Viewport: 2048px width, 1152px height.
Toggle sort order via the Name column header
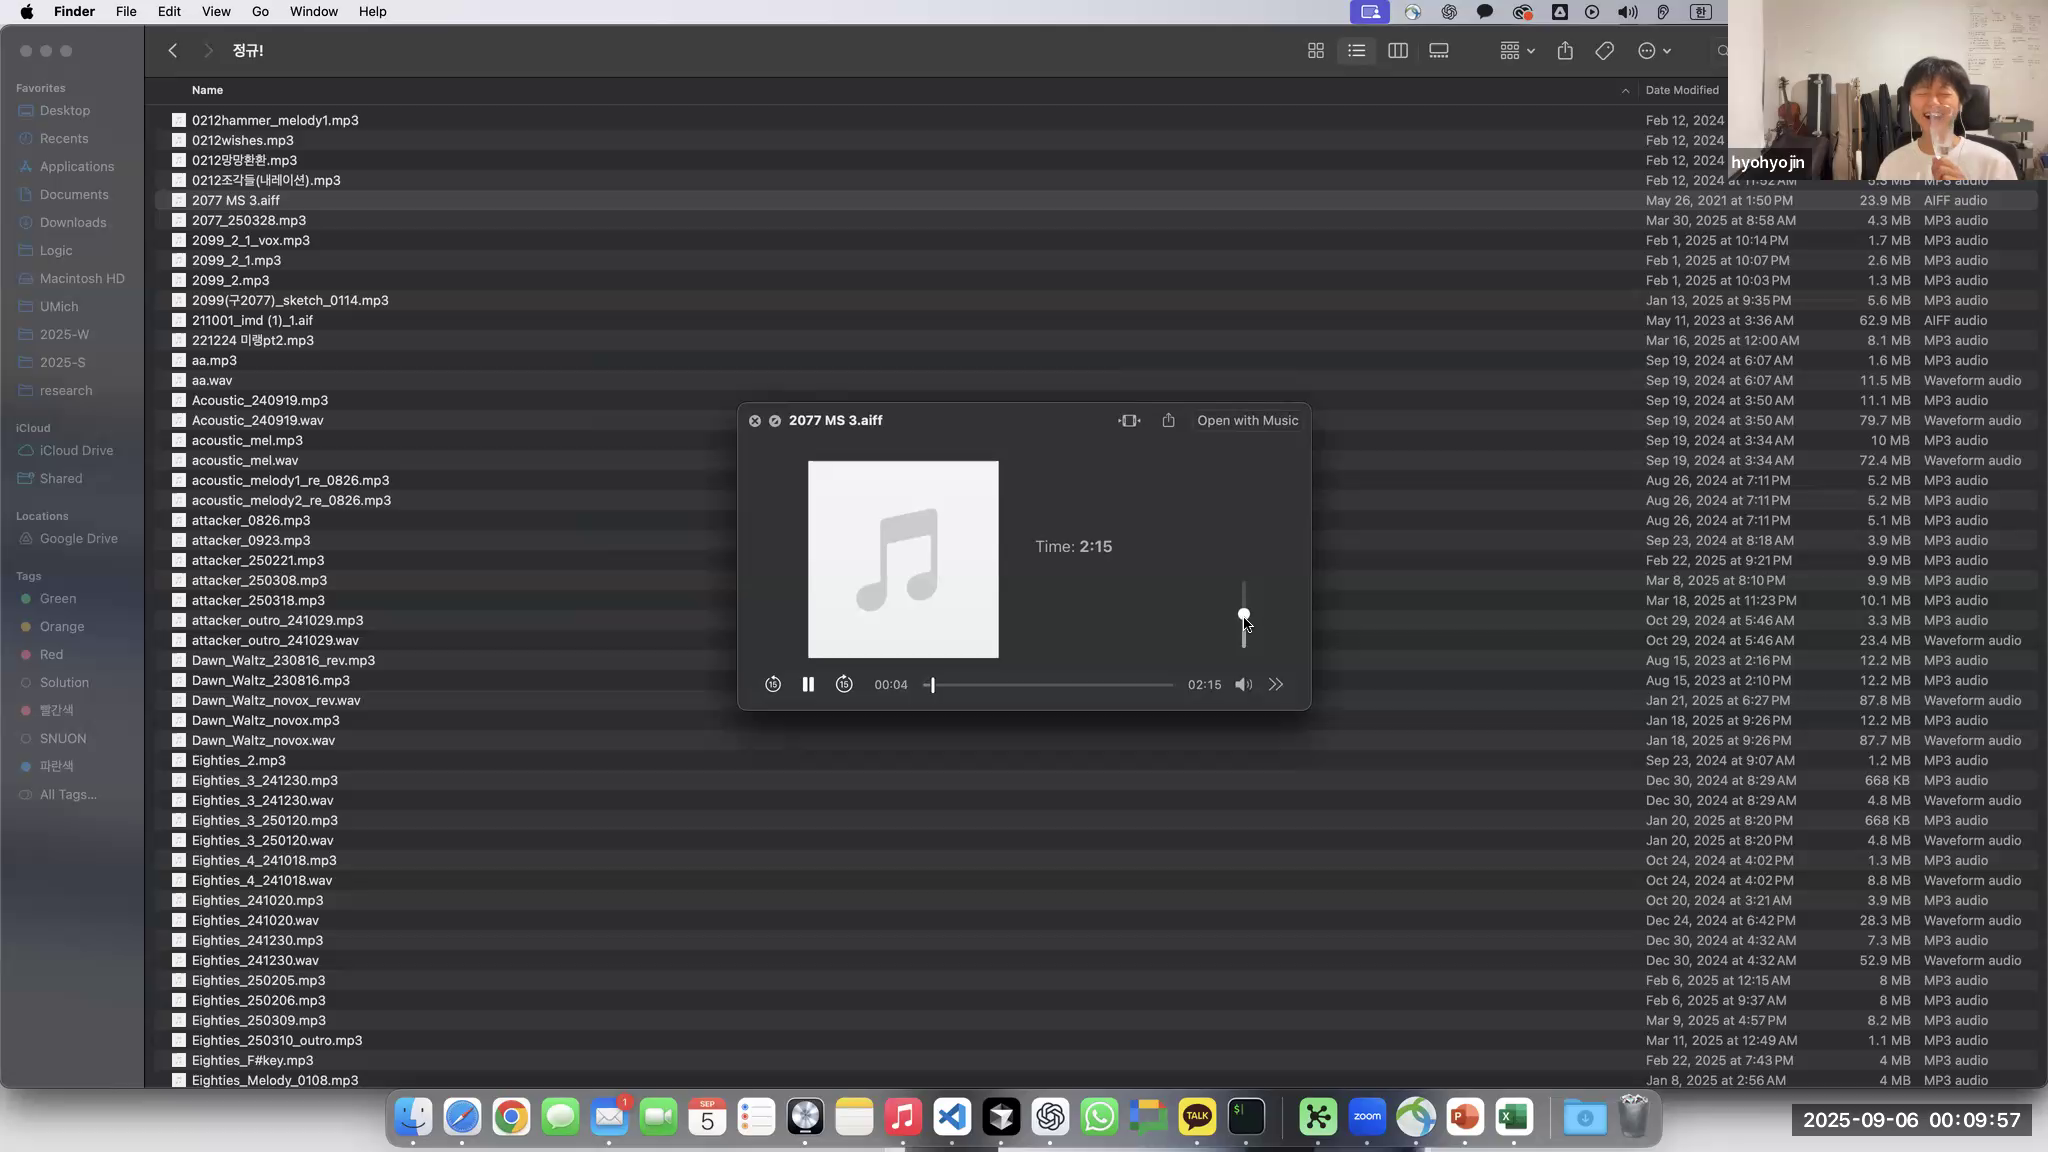[x=207, y=90]
